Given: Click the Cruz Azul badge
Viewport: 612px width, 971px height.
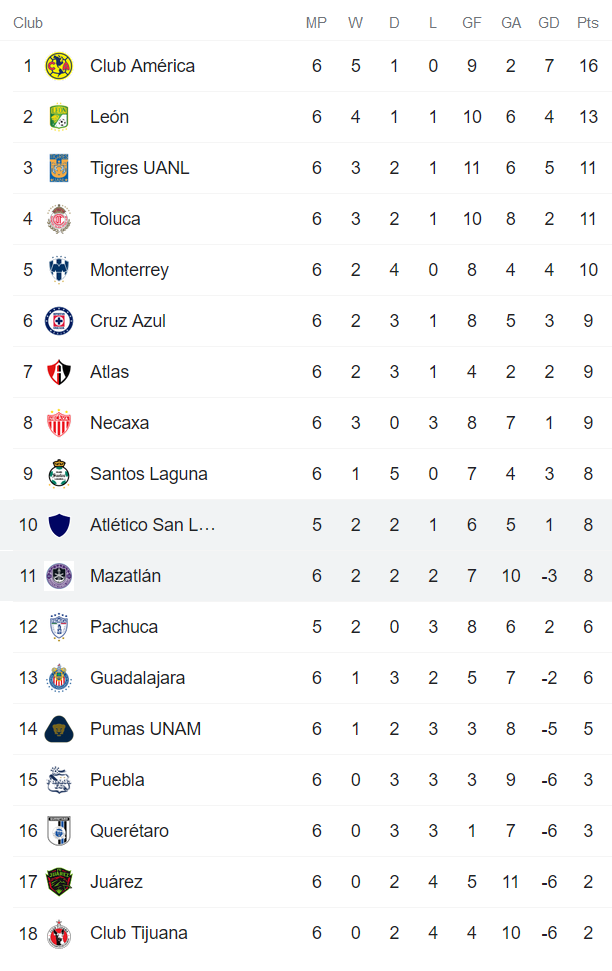Looking at the screenshot, I should (x=58, y=320).
